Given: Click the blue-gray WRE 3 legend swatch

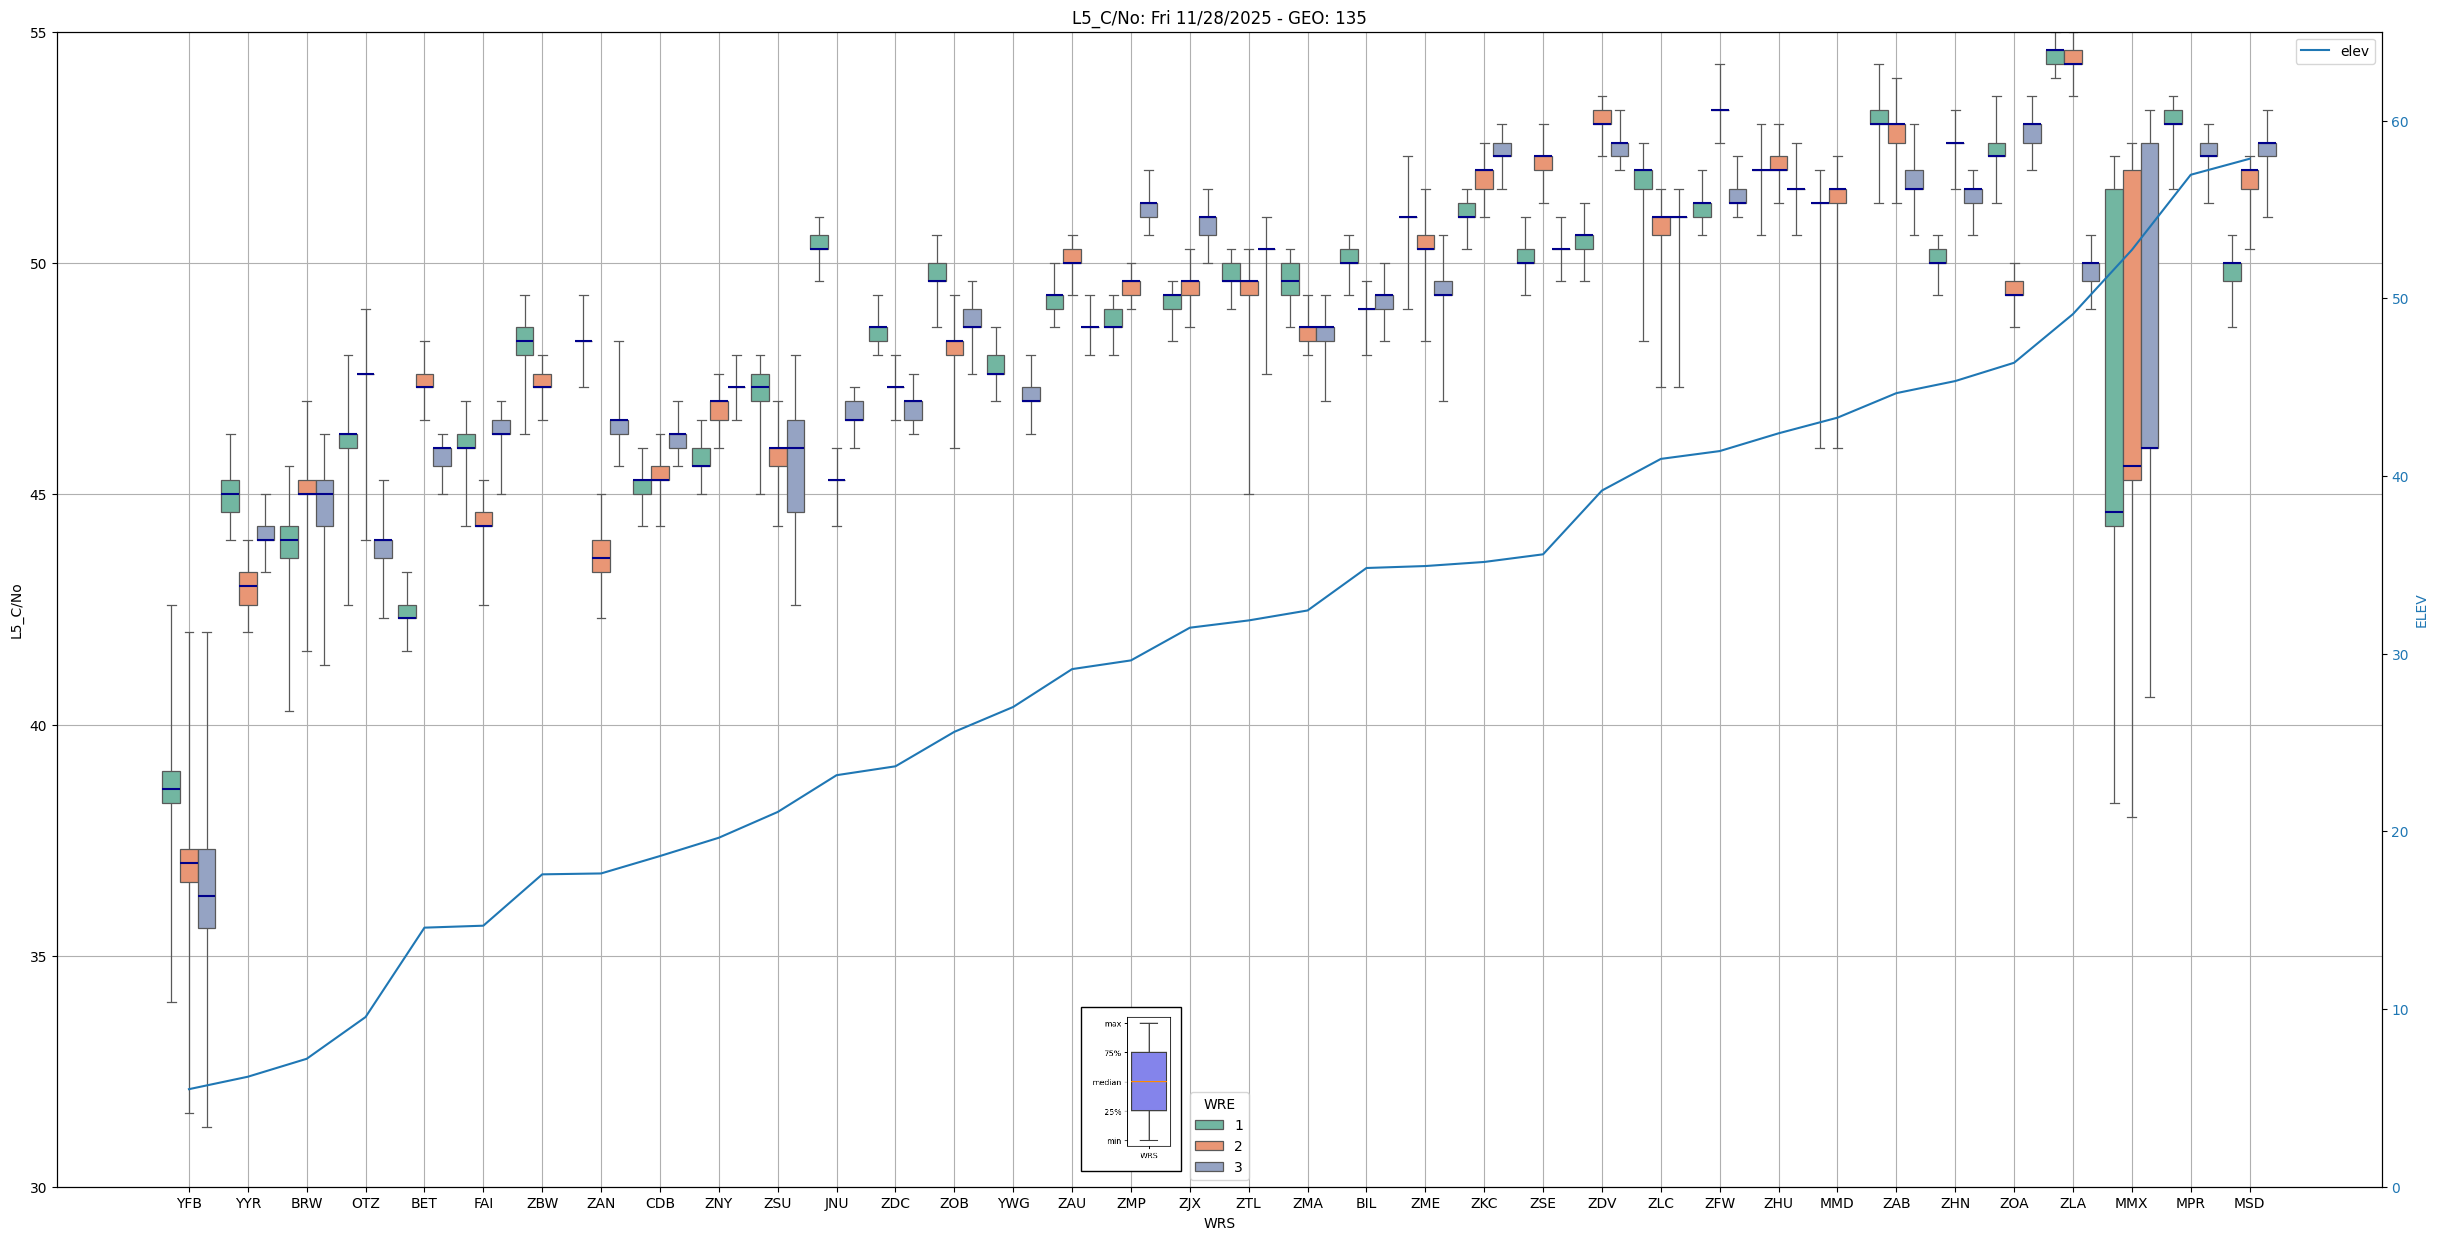Looking at the screenshot, I should (1209, 1167).
